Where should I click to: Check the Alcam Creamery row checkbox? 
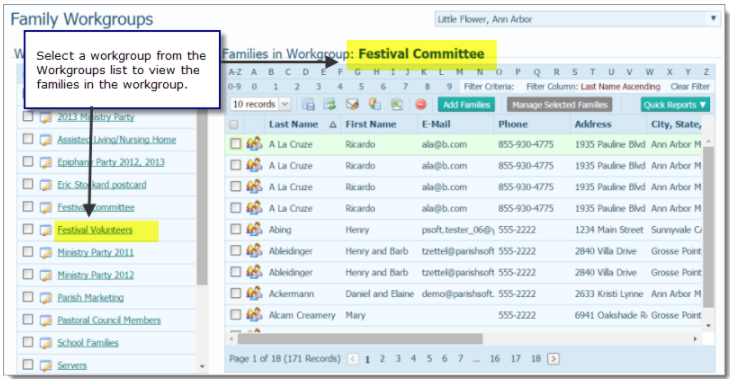(x=236, y=315)
